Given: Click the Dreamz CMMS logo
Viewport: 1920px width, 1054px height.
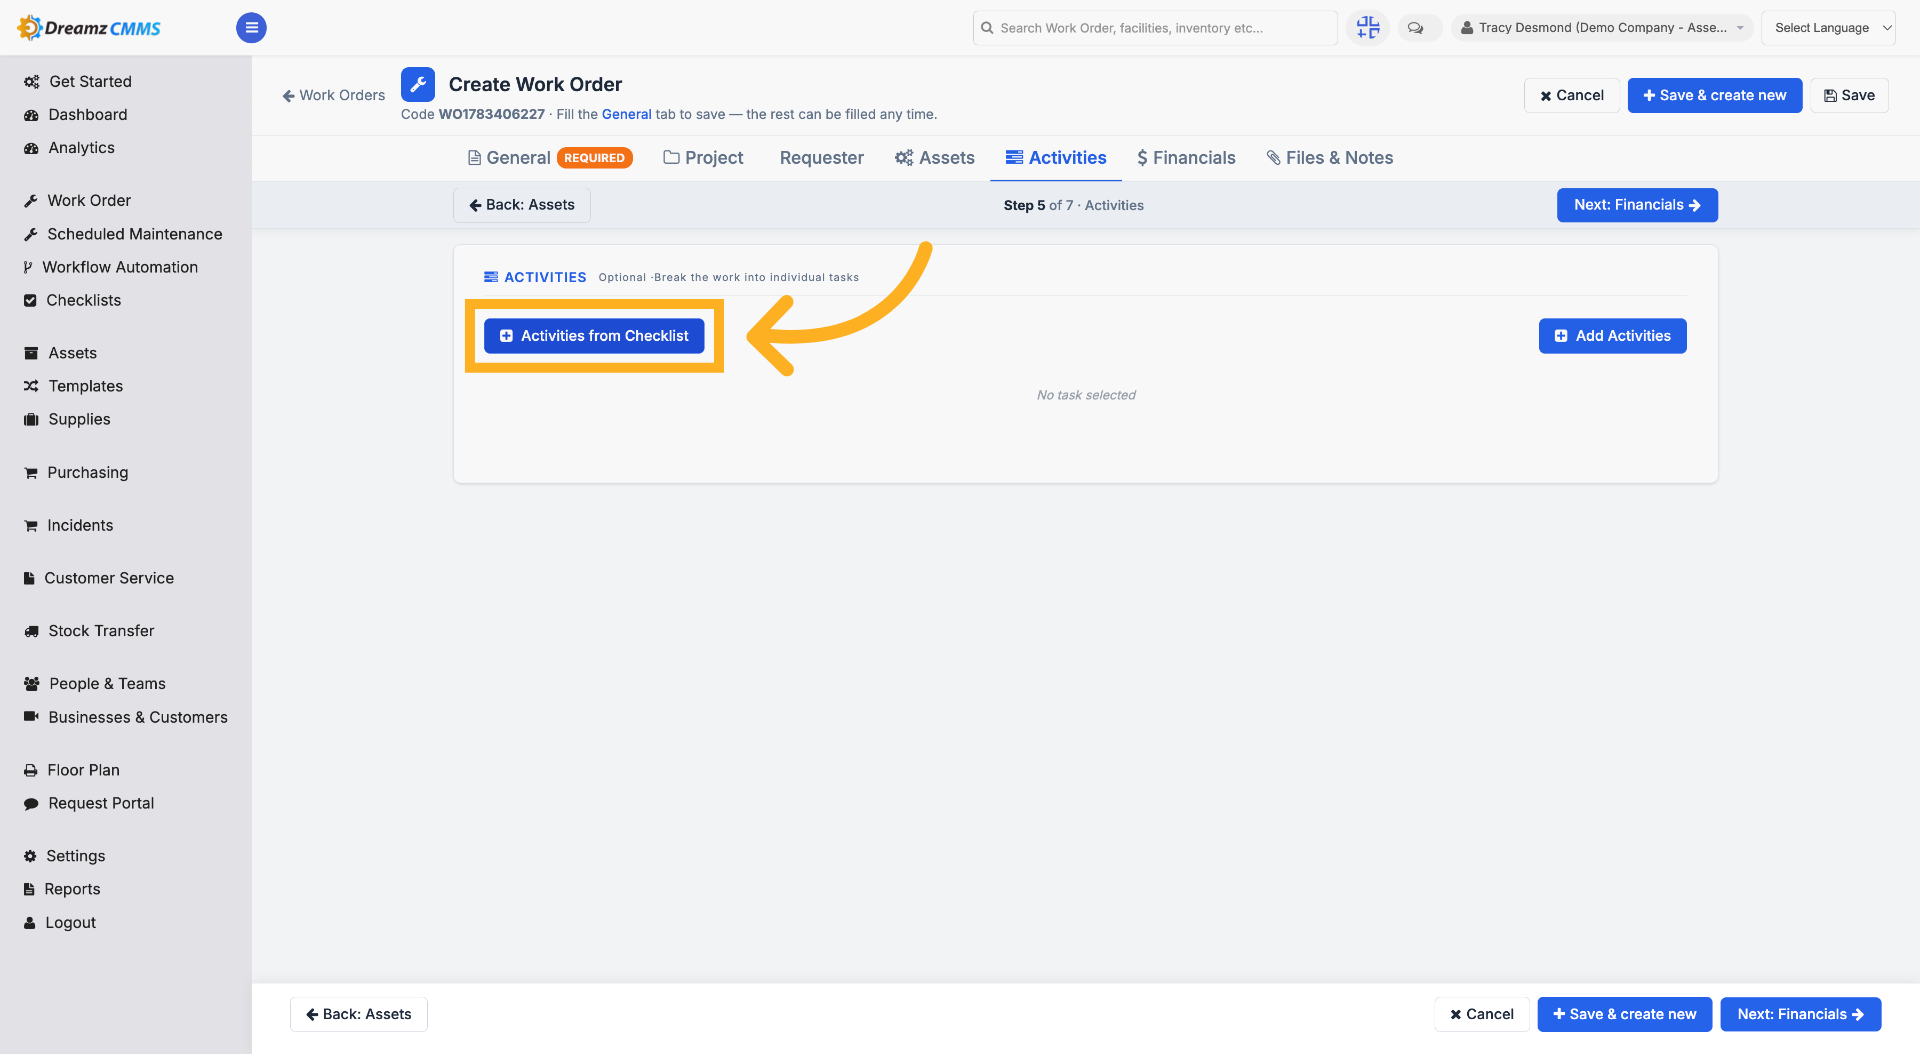Looking at the screenshot, I should (x=90, y=28).
